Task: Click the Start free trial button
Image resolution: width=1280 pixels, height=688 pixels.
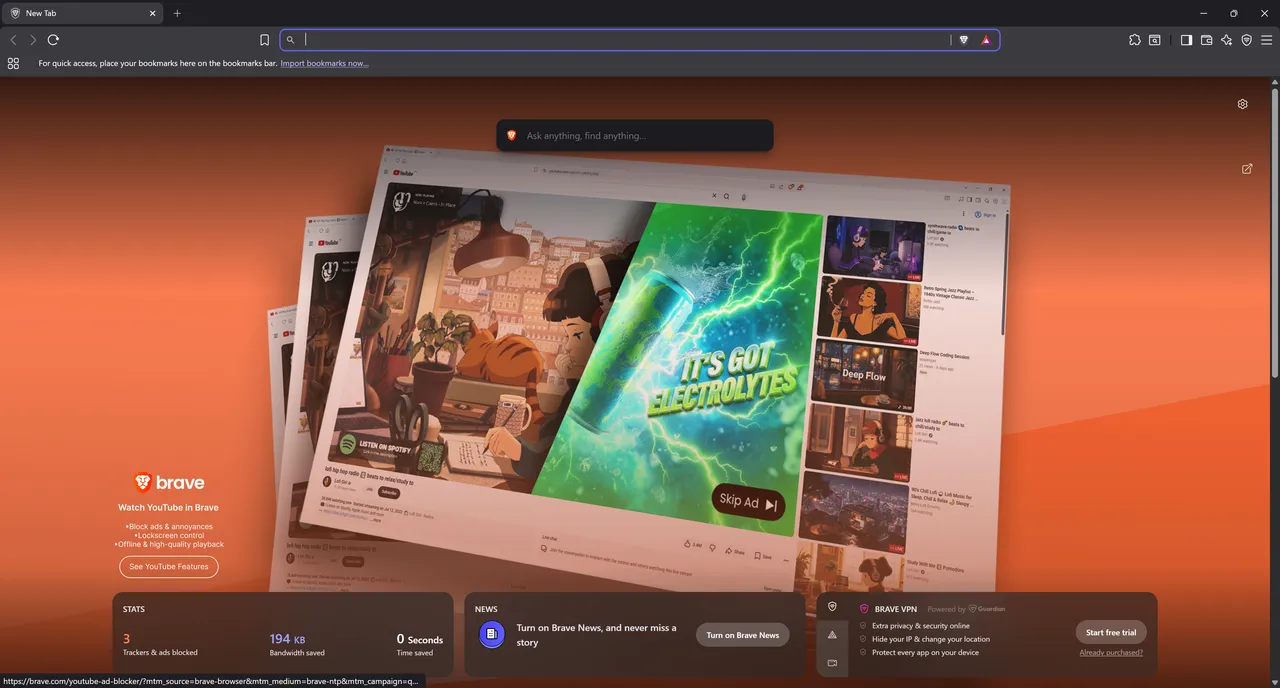Action: coord(1111,632)
